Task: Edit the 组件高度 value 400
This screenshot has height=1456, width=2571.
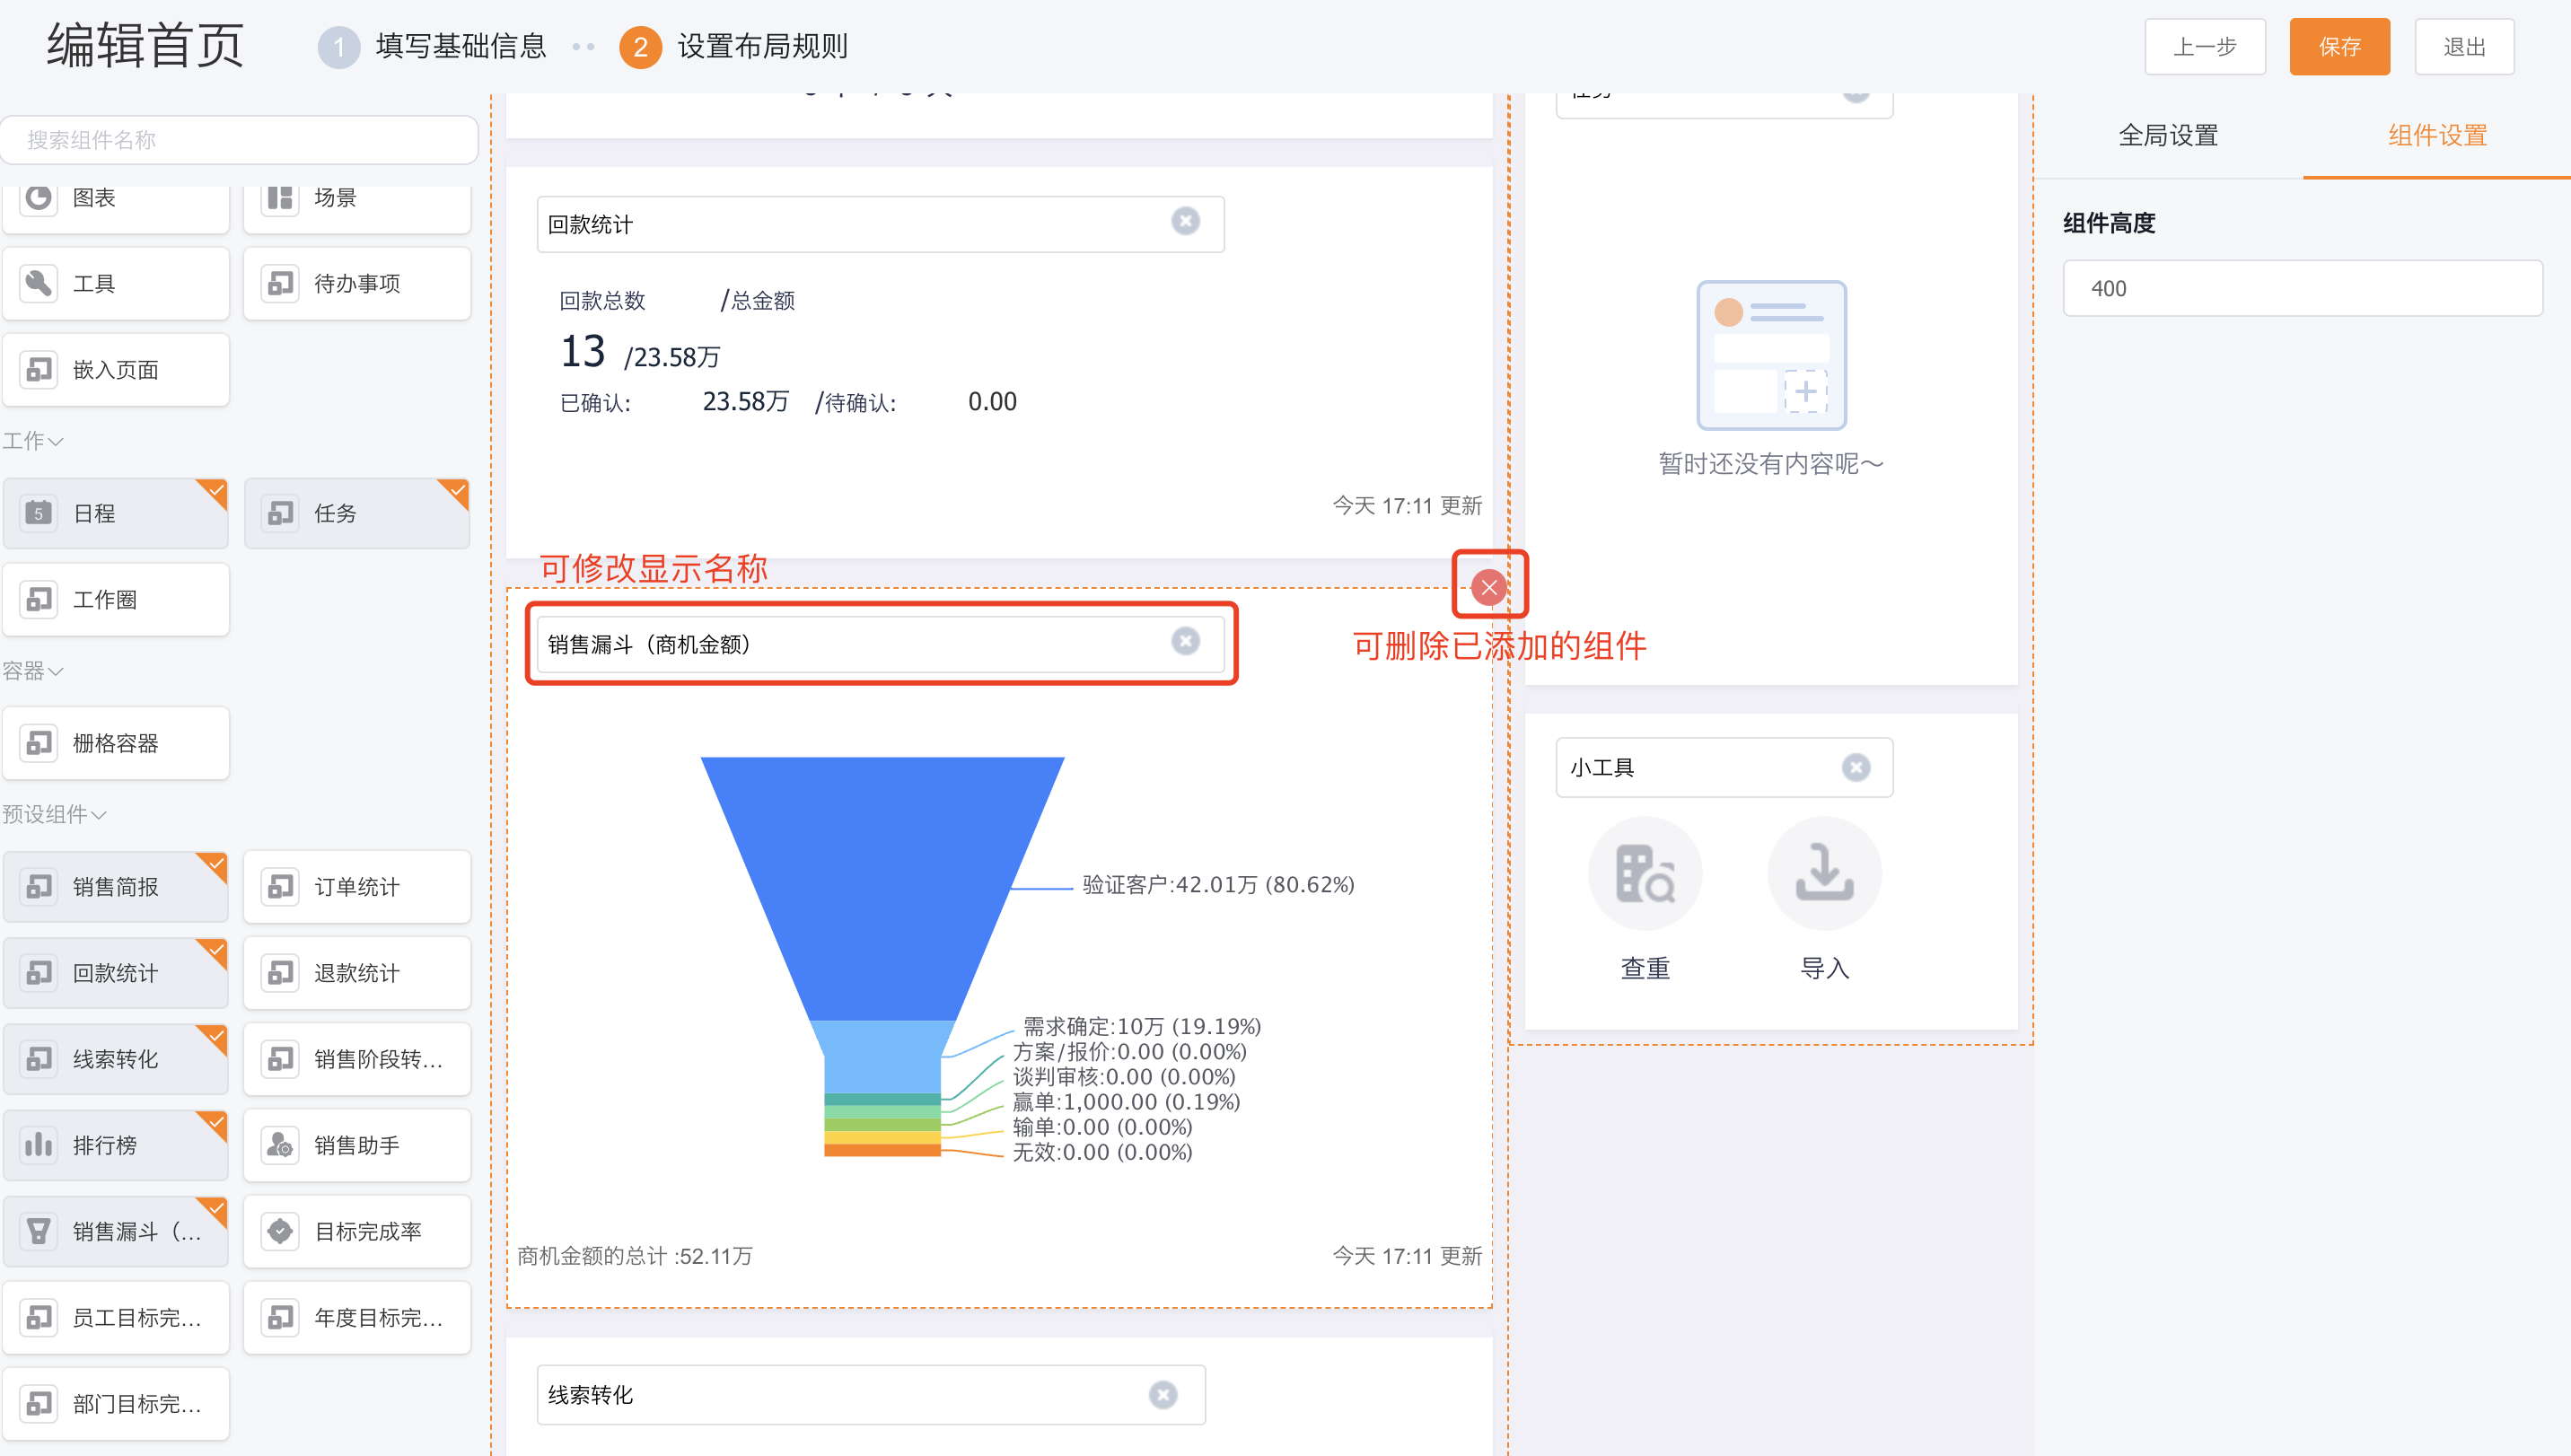Action: (x=2303, y=289)
